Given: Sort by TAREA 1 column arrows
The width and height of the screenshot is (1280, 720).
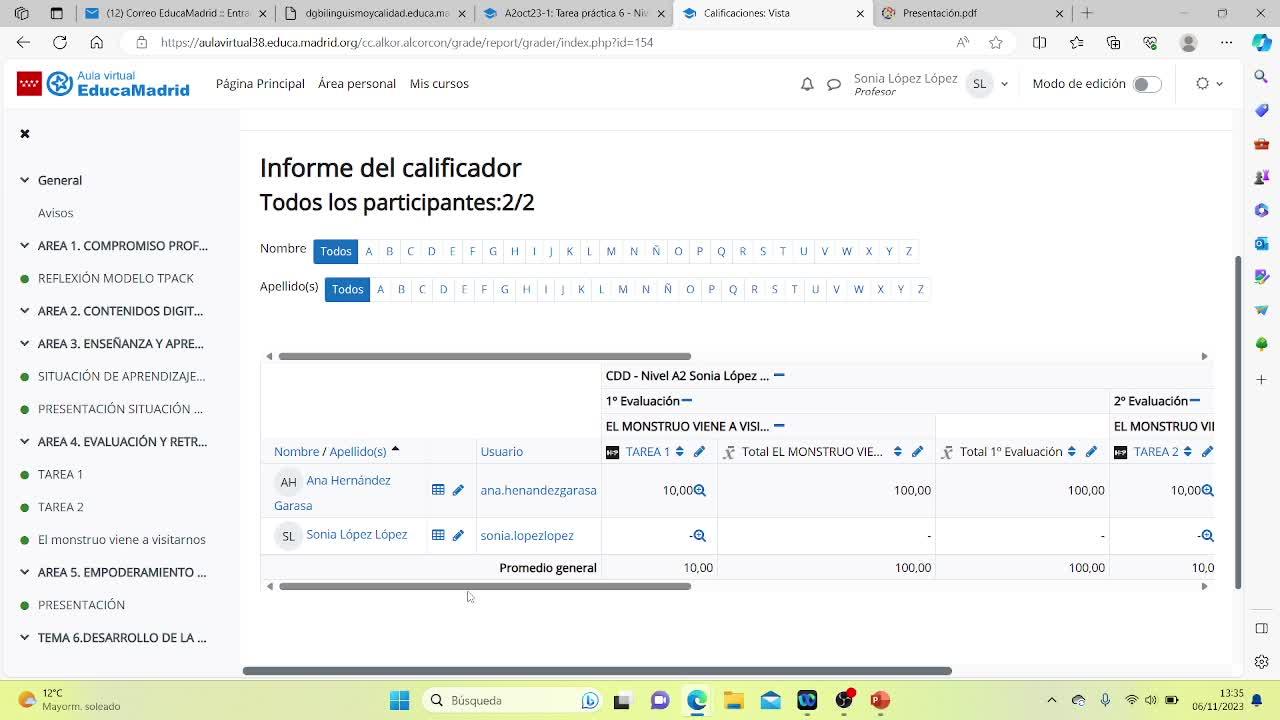Looking at the screenshot, I should click(x=680, y=452).
